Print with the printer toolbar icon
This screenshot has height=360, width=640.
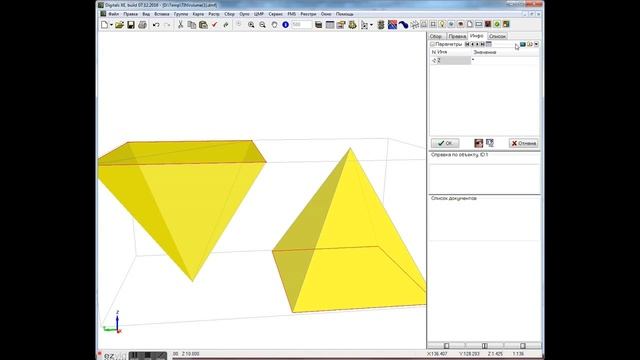[x=142, y=25]
